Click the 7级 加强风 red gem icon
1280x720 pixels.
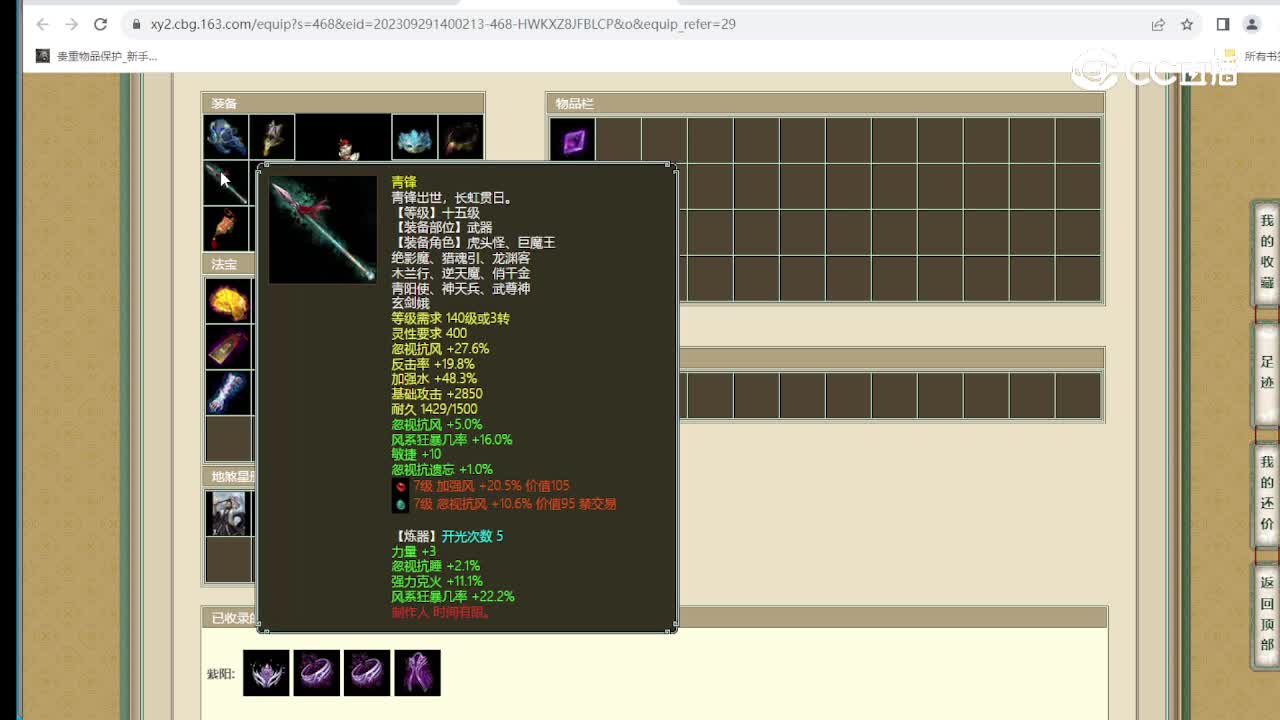pos(400,486)
